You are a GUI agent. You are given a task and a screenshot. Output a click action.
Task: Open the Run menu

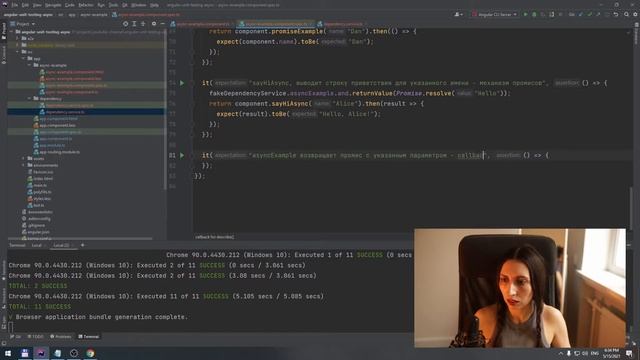click(x=101, y=5)
